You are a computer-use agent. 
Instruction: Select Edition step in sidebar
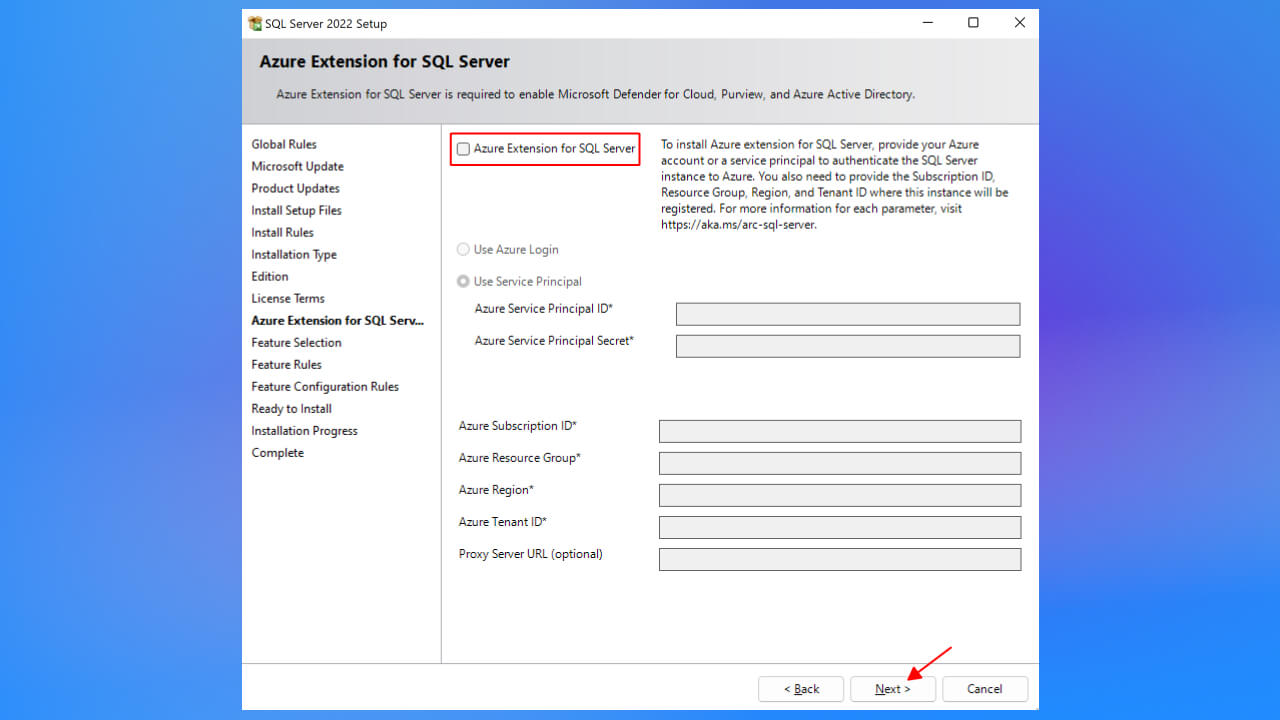click(270, 276)
